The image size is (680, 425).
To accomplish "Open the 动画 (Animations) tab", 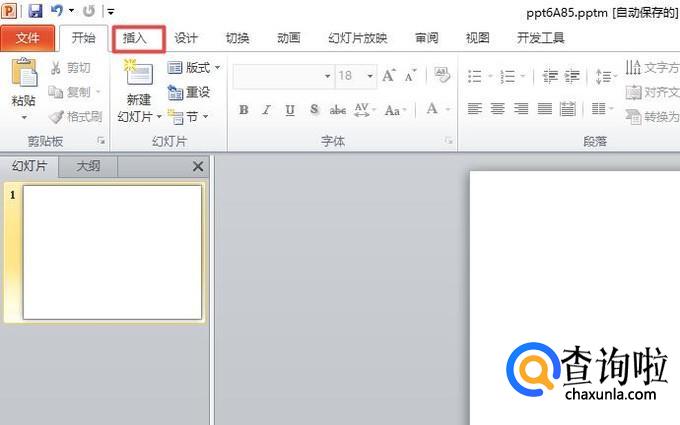I will point(288,38).
